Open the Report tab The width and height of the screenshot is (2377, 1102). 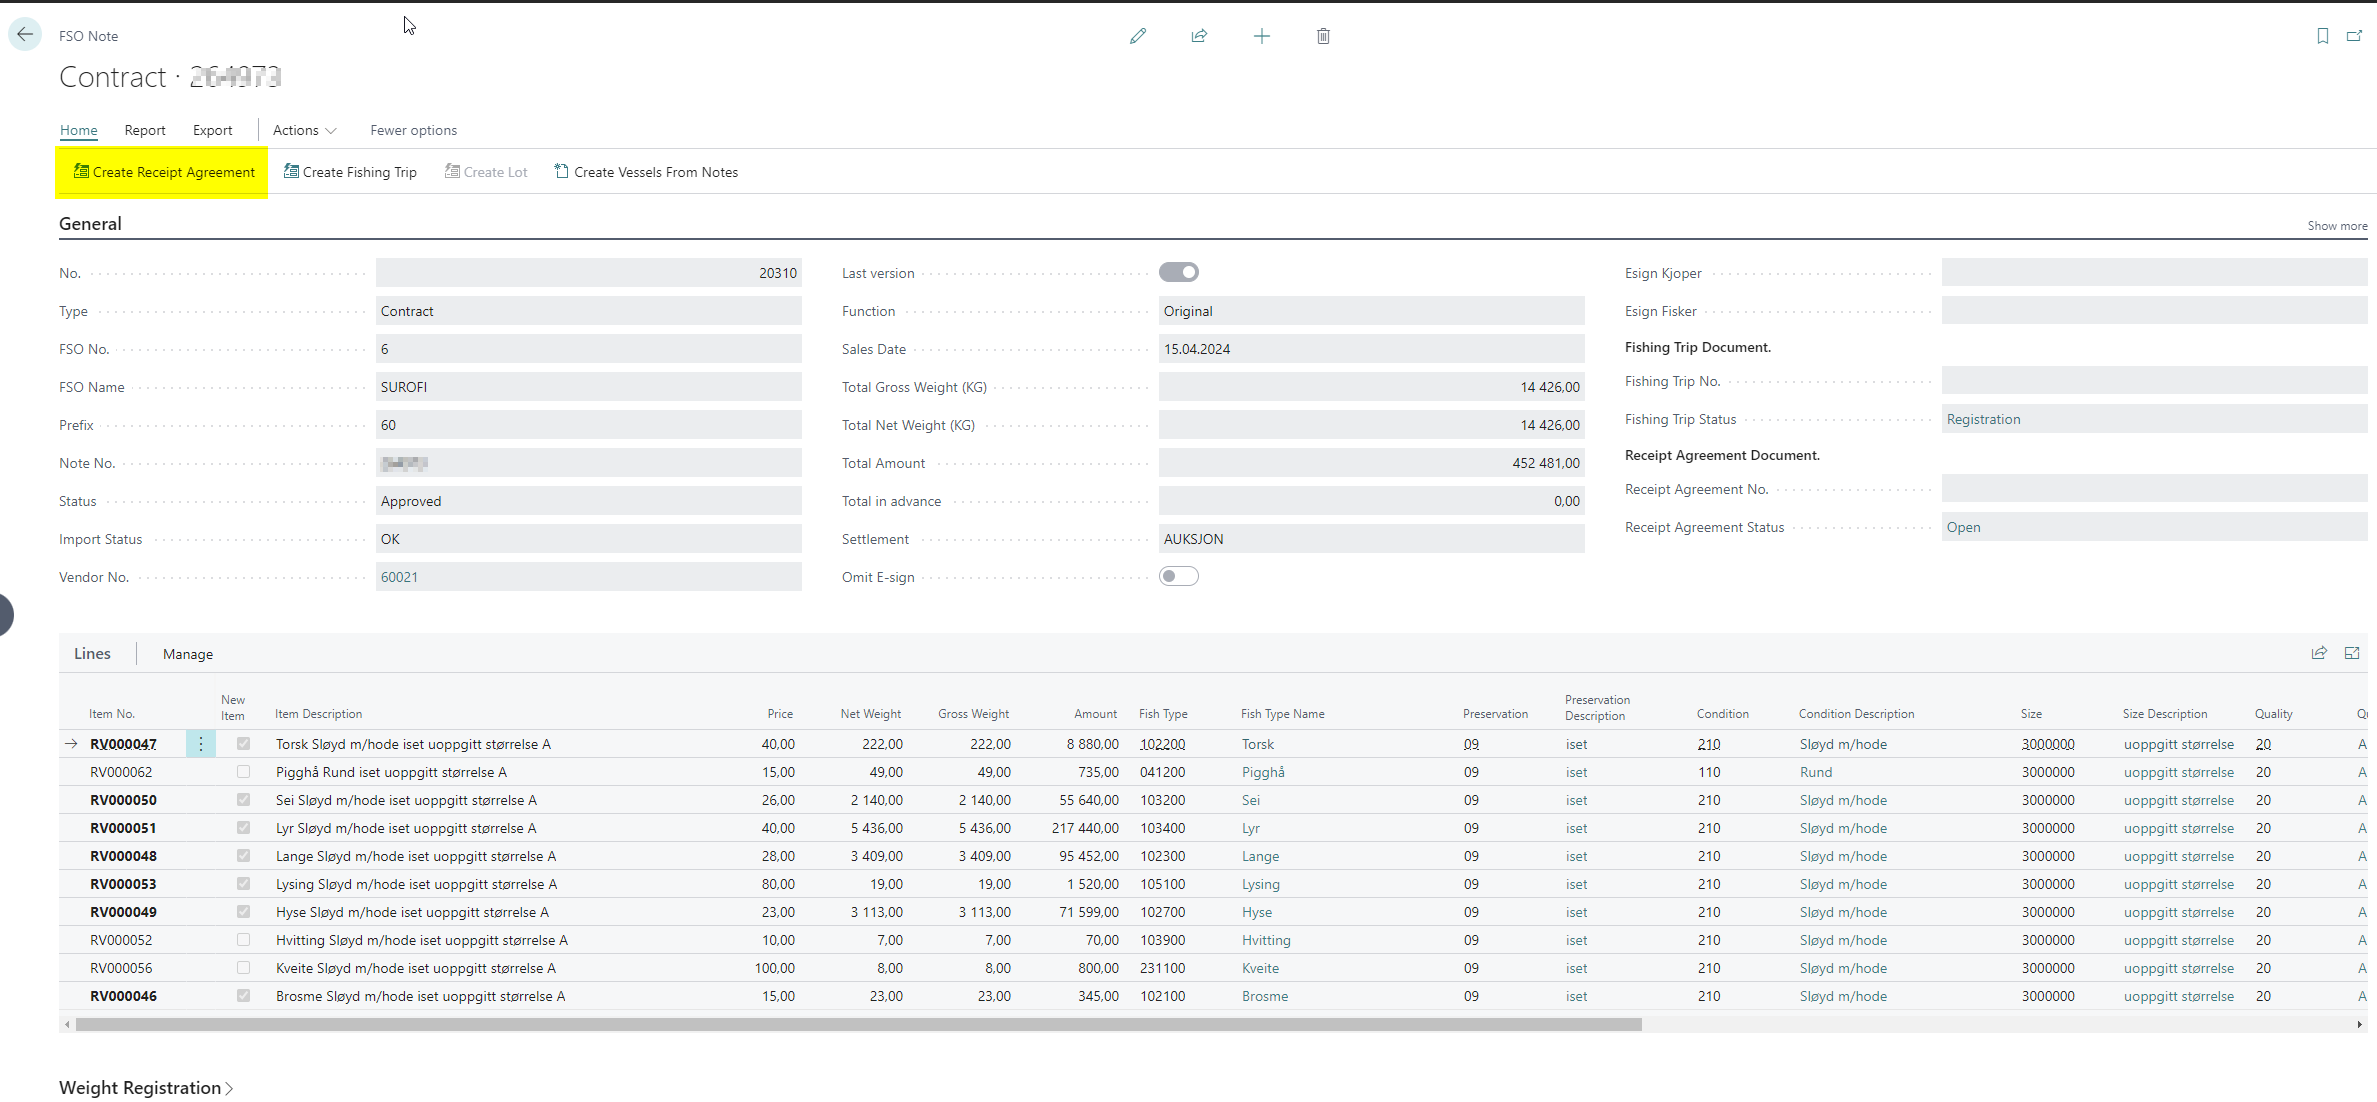[145, 130]
